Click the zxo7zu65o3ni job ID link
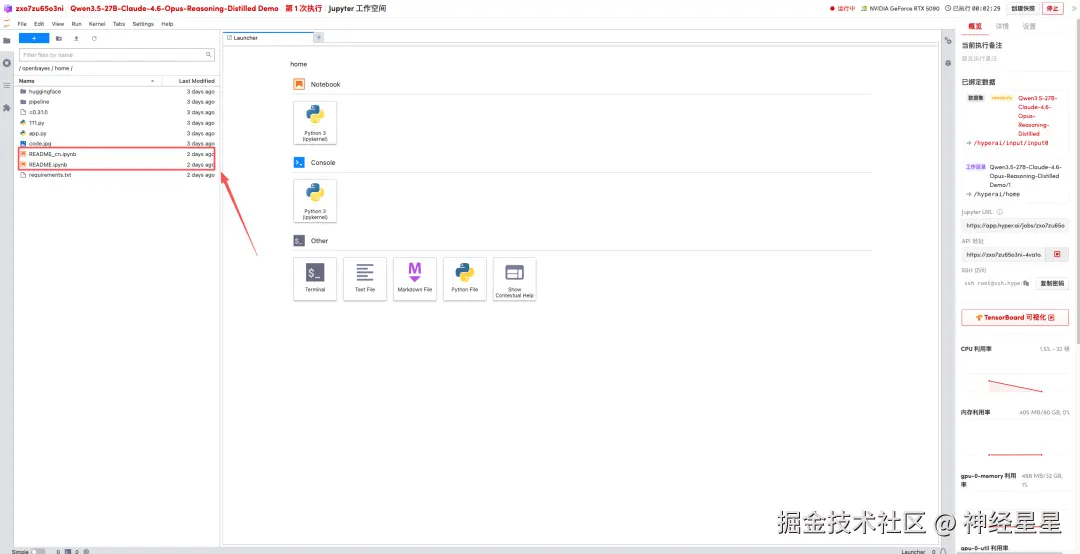This screenshot has height=554, width=1080. point(40,8)
